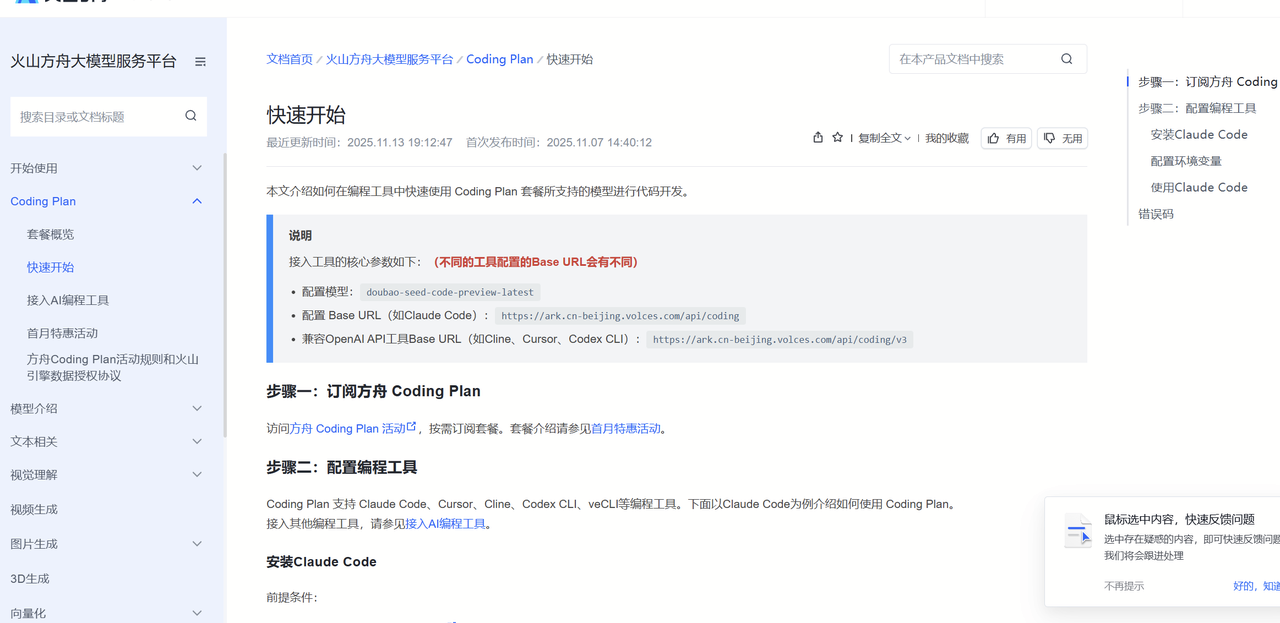Click the api/coding Base URL code
Screen dimensions: 1280x623
pyautogui.click(x=620, y=315)
